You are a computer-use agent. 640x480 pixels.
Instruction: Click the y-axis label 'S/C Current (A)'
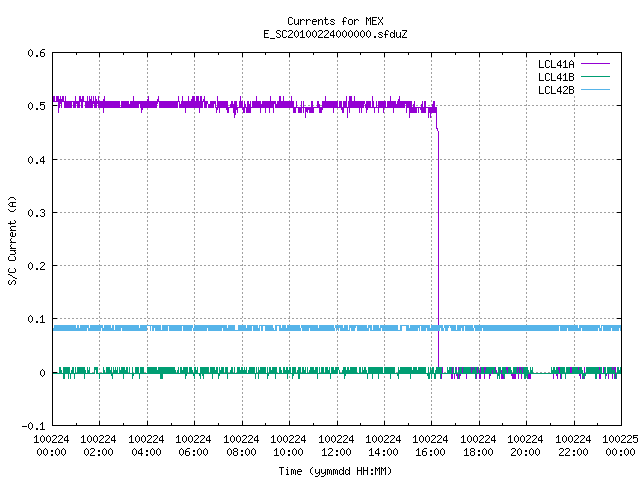pyautogui.click(x=13, y=241)
